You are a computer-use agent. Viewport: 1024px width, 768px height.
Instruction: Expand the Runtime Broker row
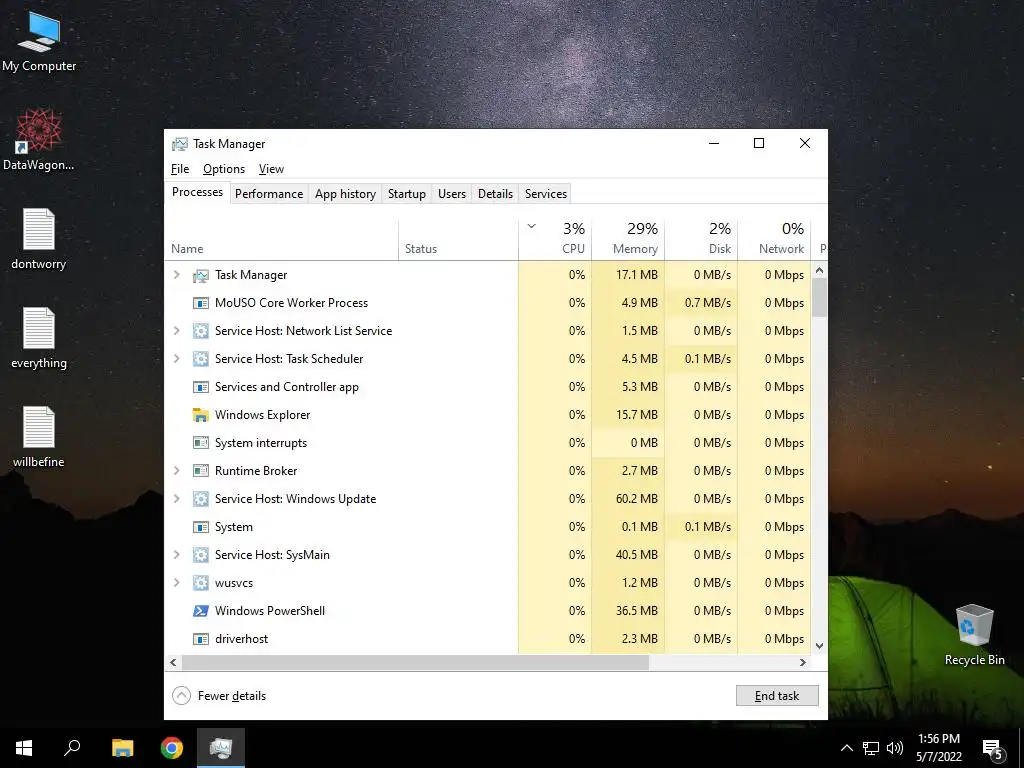[x=176, y=471]
